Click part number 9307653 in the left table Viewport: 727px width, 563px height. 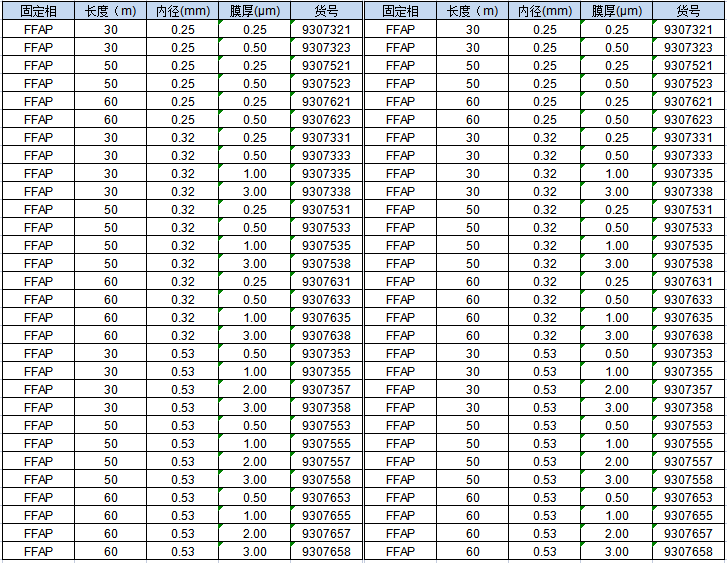pyautogui.click(x=326, y=498)
